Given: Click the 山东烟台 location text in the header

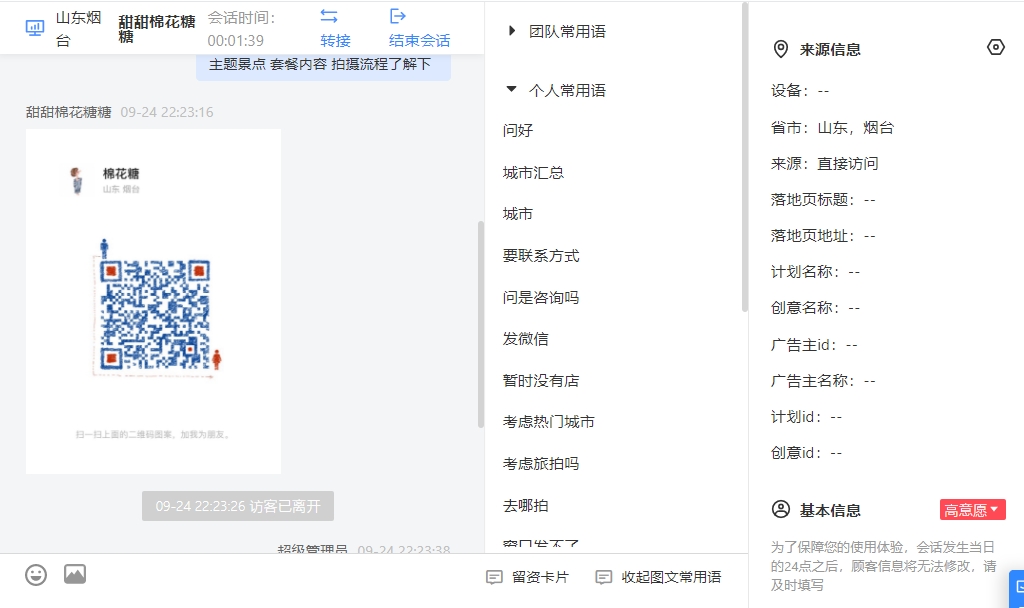Looking at the screenshot, I should tap(79, 29).
